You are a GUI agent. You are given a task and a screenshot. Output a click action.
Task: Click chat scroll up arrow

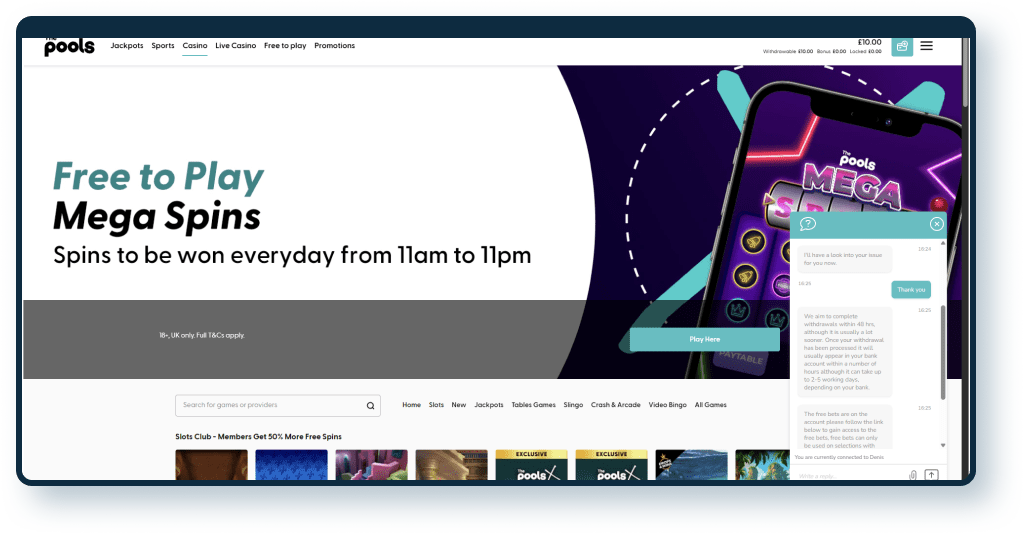tap(942, 243)
